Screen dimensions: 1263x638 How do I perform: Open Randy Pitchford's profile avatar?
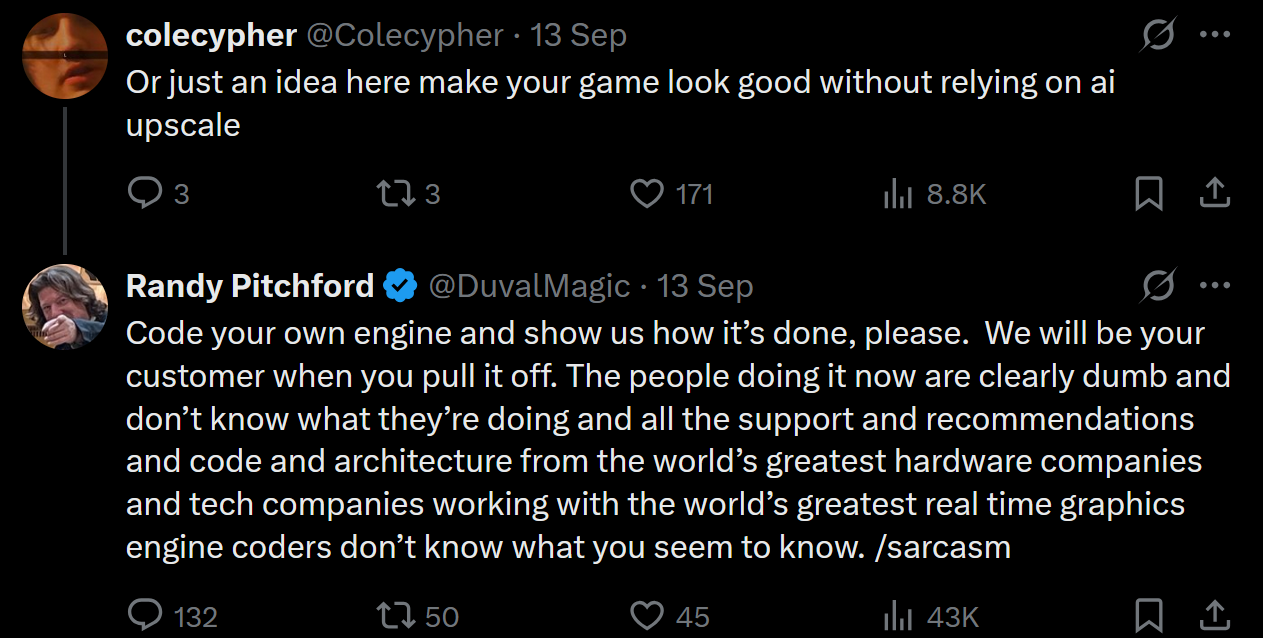pyautogui.click(x=65, y=307)
